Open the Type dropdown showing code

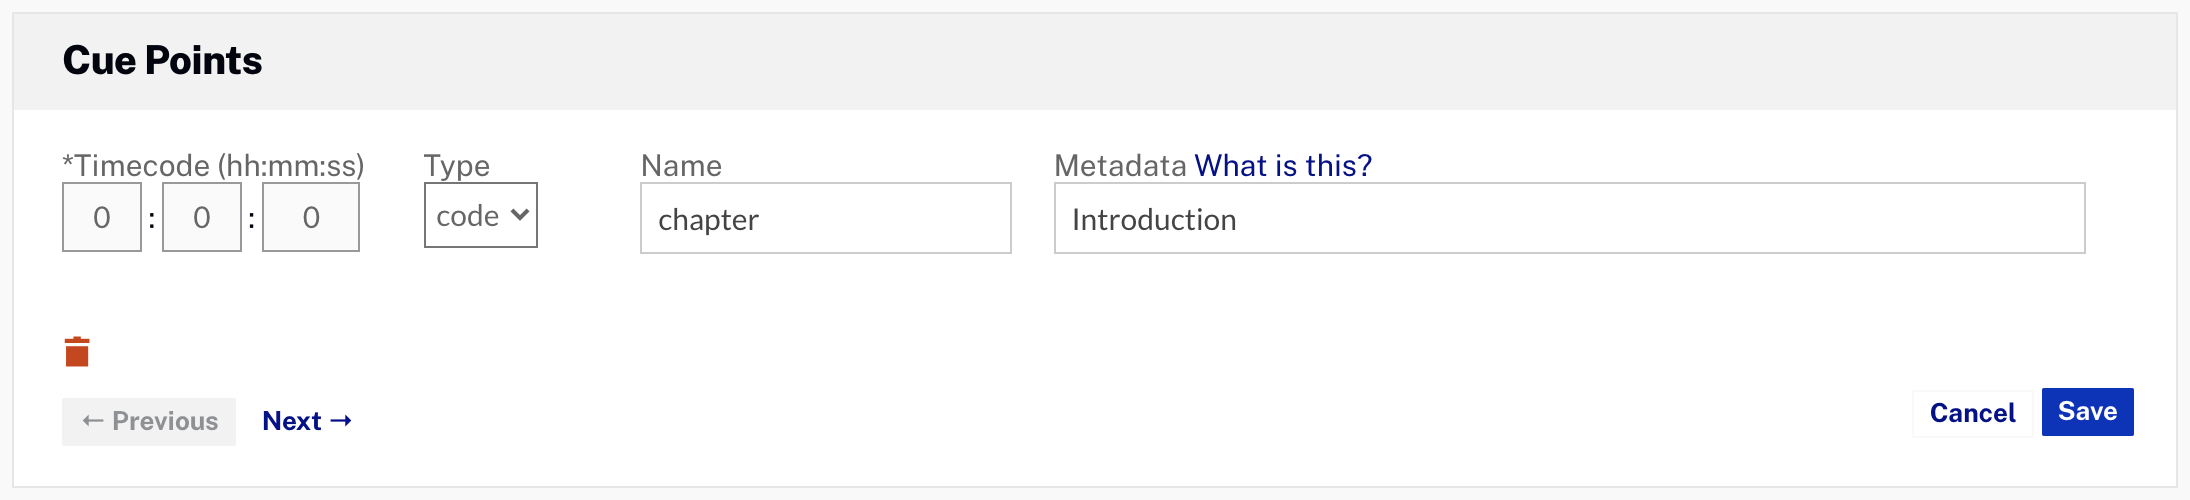(x=481, y=215)
